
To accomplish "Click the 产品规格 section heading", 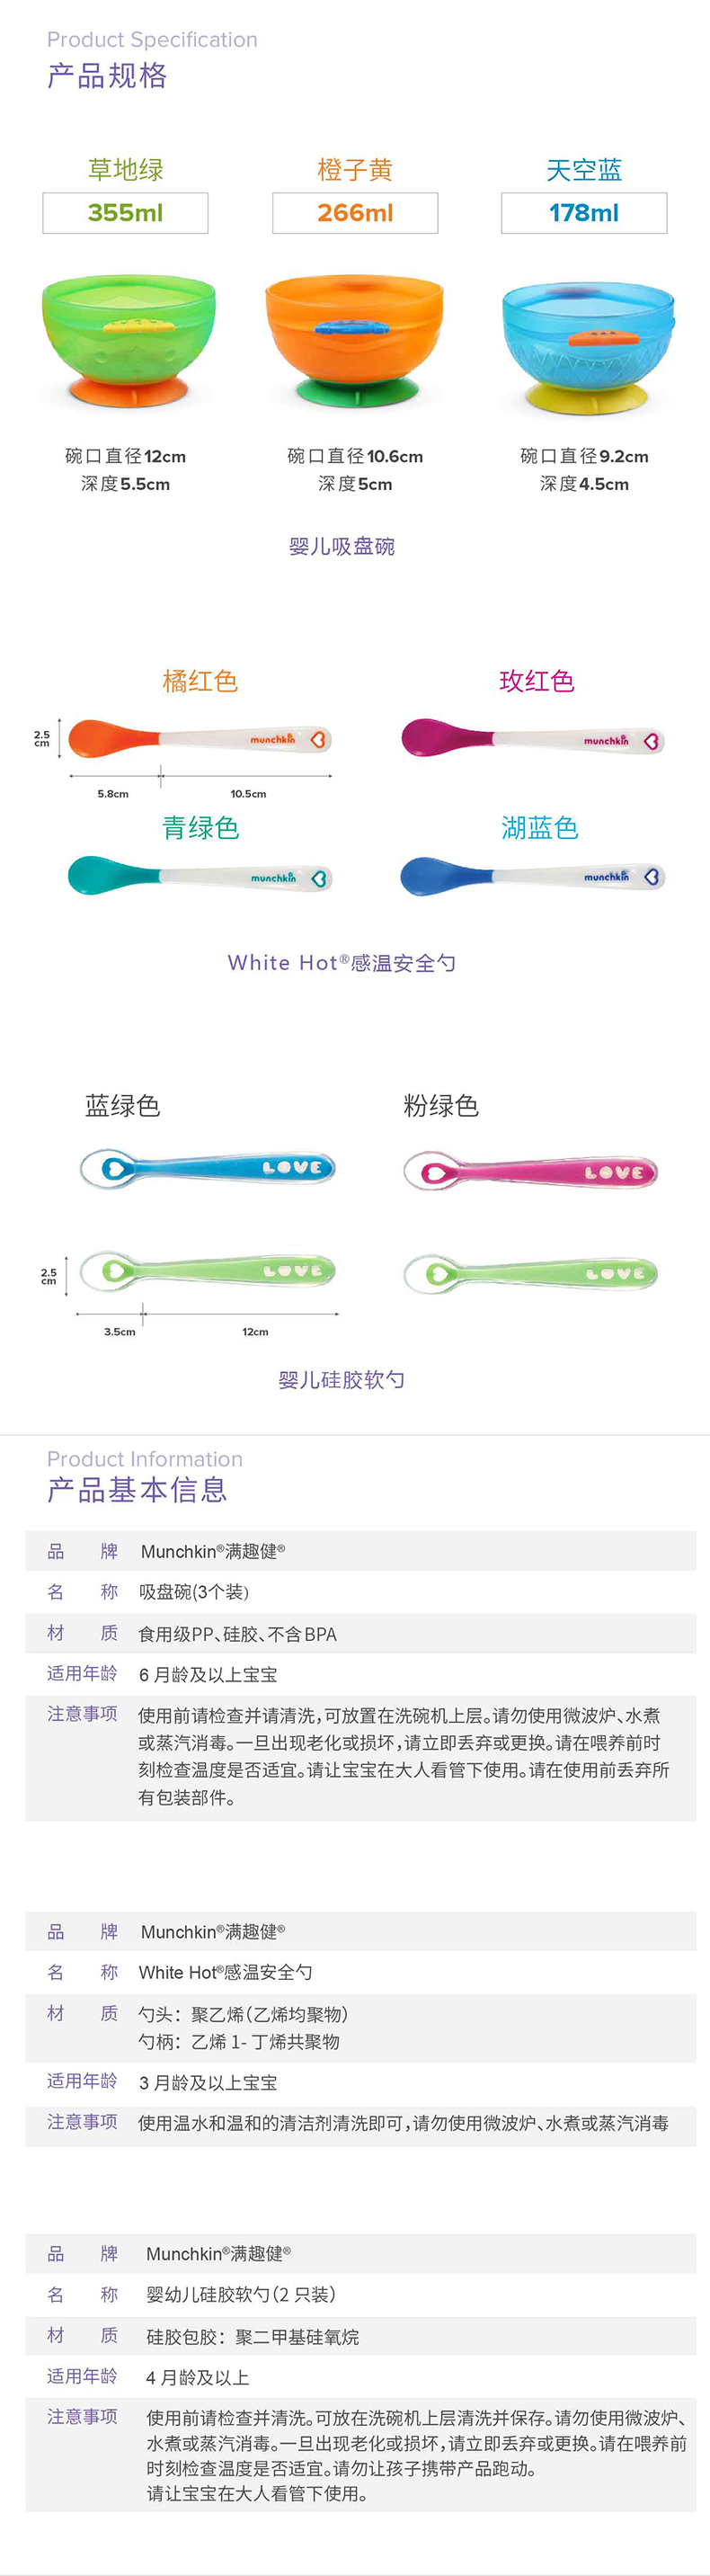I will [x=107, y=76].
